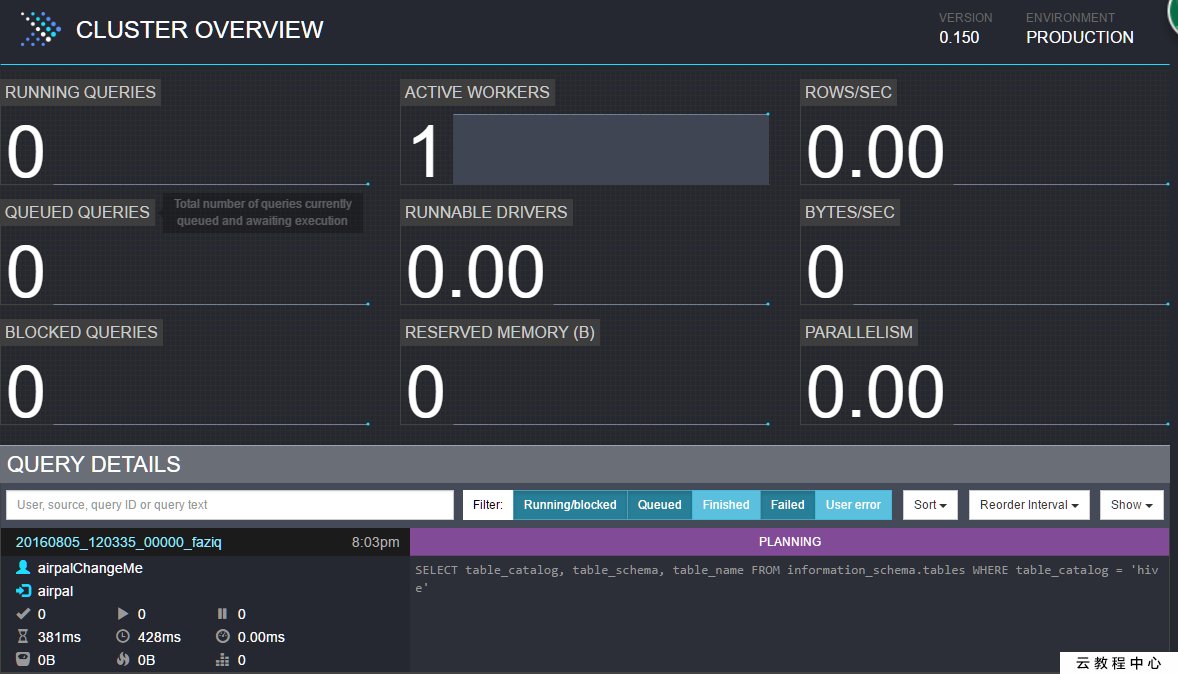
Task: Toggle the User error filter
Action: point(853,505)
